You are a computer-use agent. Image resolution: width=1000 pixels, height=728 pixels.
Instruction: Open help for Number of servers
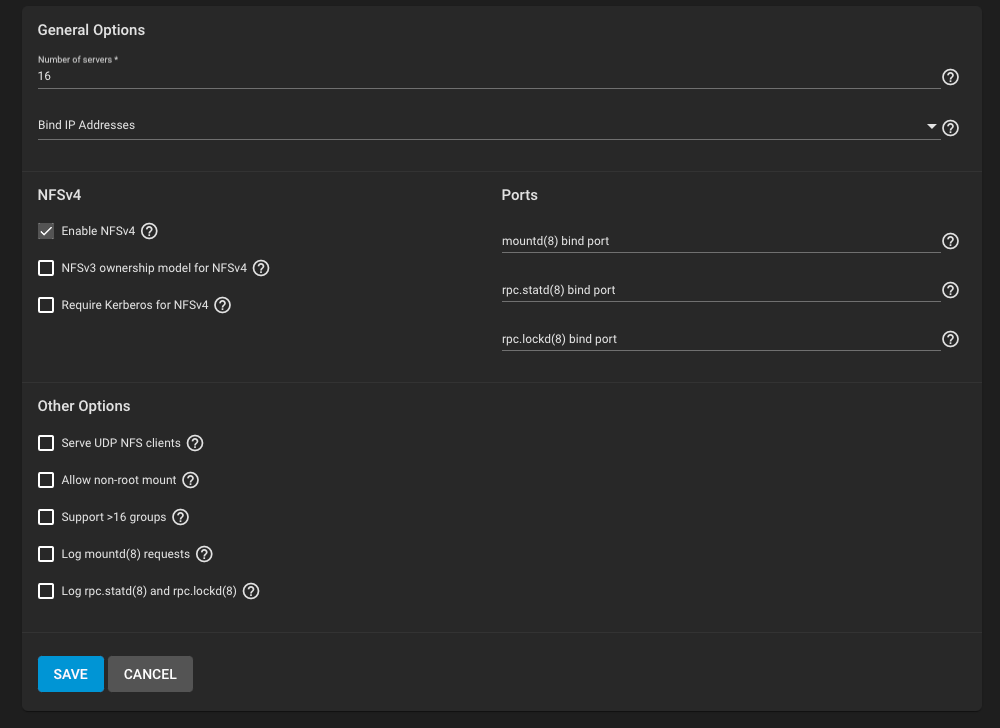click(x=950, y=77)
